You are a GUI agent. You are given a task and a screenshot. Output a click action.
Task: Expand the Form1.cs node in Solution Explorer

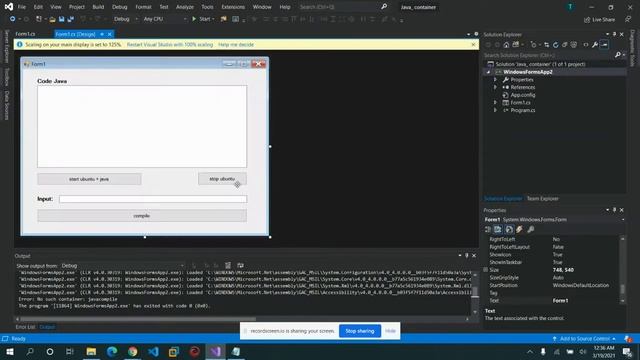pos(496,102)
